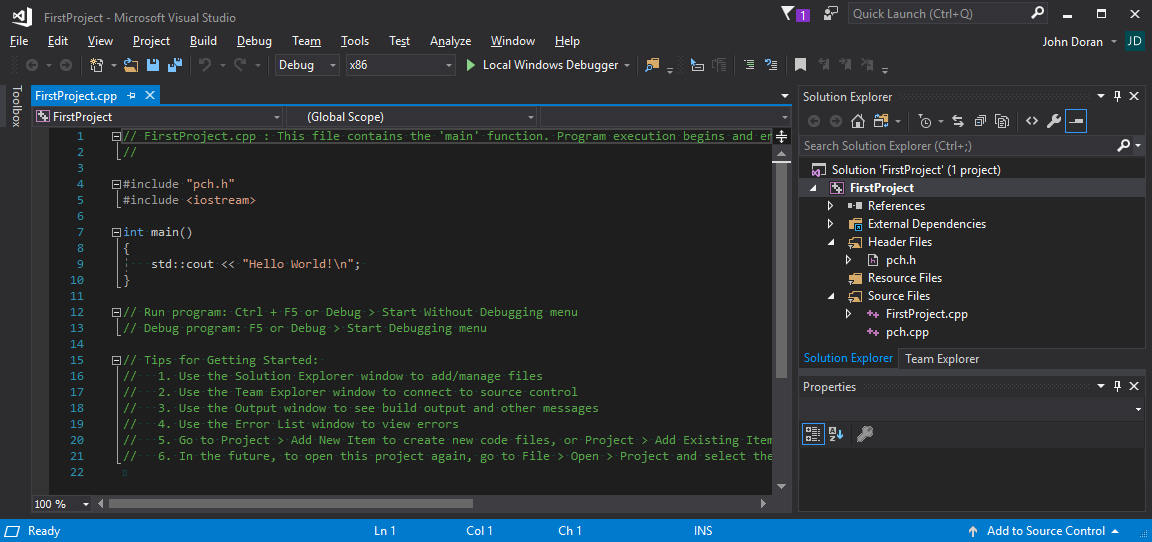Image resolution: width=1152 pixels, height=542 pixels.
Task: Switch Solution Explorer views icon
Action: pos(879,121)
